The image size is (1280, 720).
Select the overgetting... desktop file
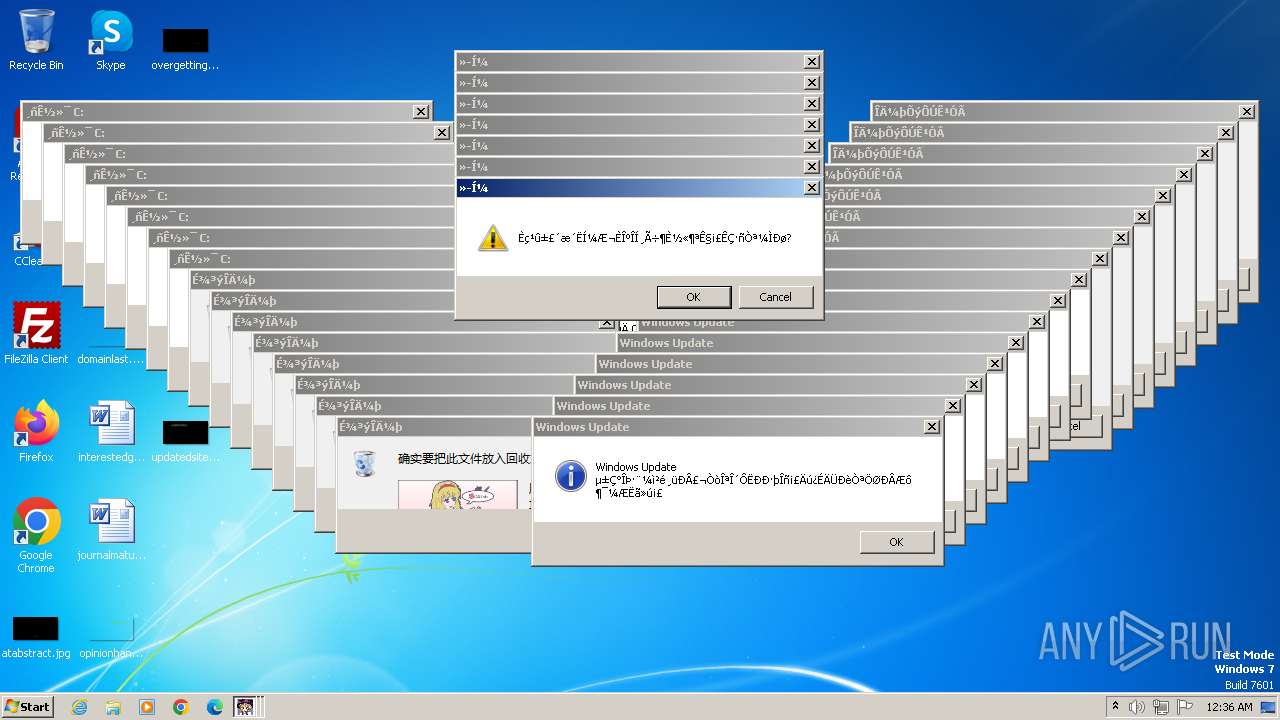pos(185,48)
